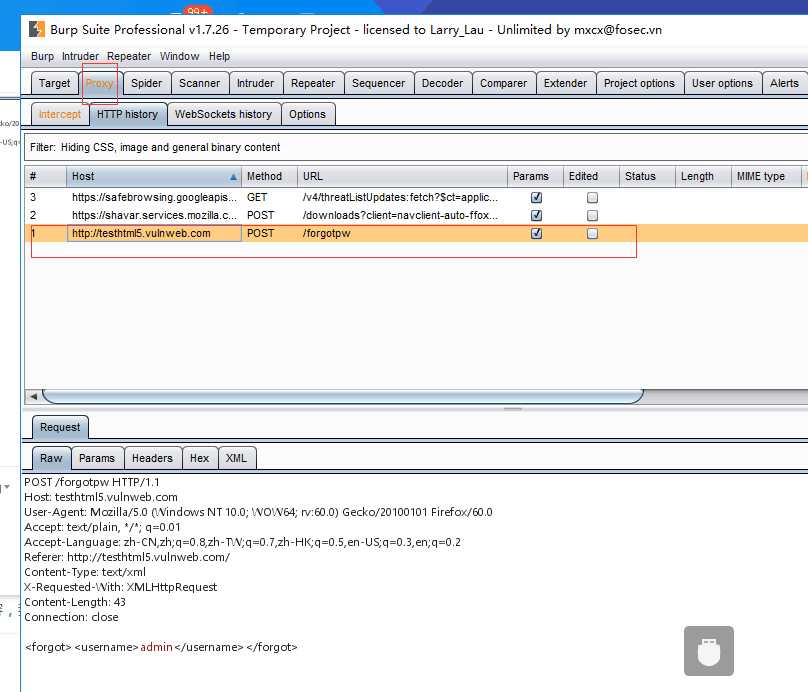Sort by the Host column header
Viewport: 808px width, 692px height.
[x=154, y=176]
